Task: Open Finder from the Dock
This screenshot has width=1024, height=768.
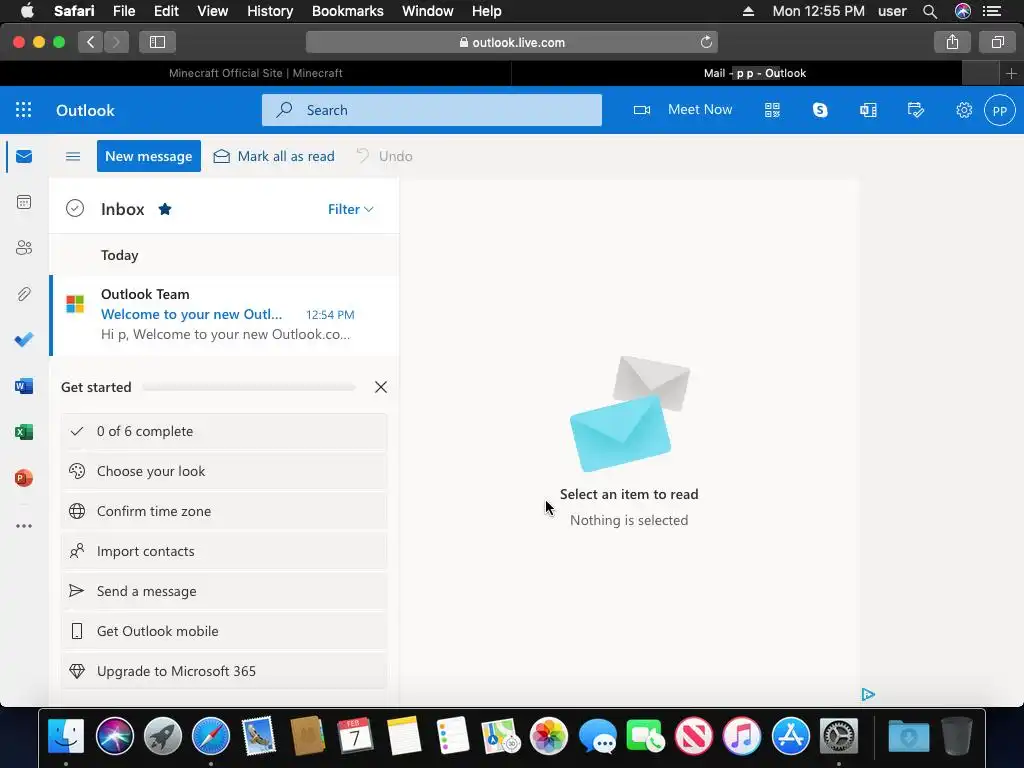Action: [66, 735]
